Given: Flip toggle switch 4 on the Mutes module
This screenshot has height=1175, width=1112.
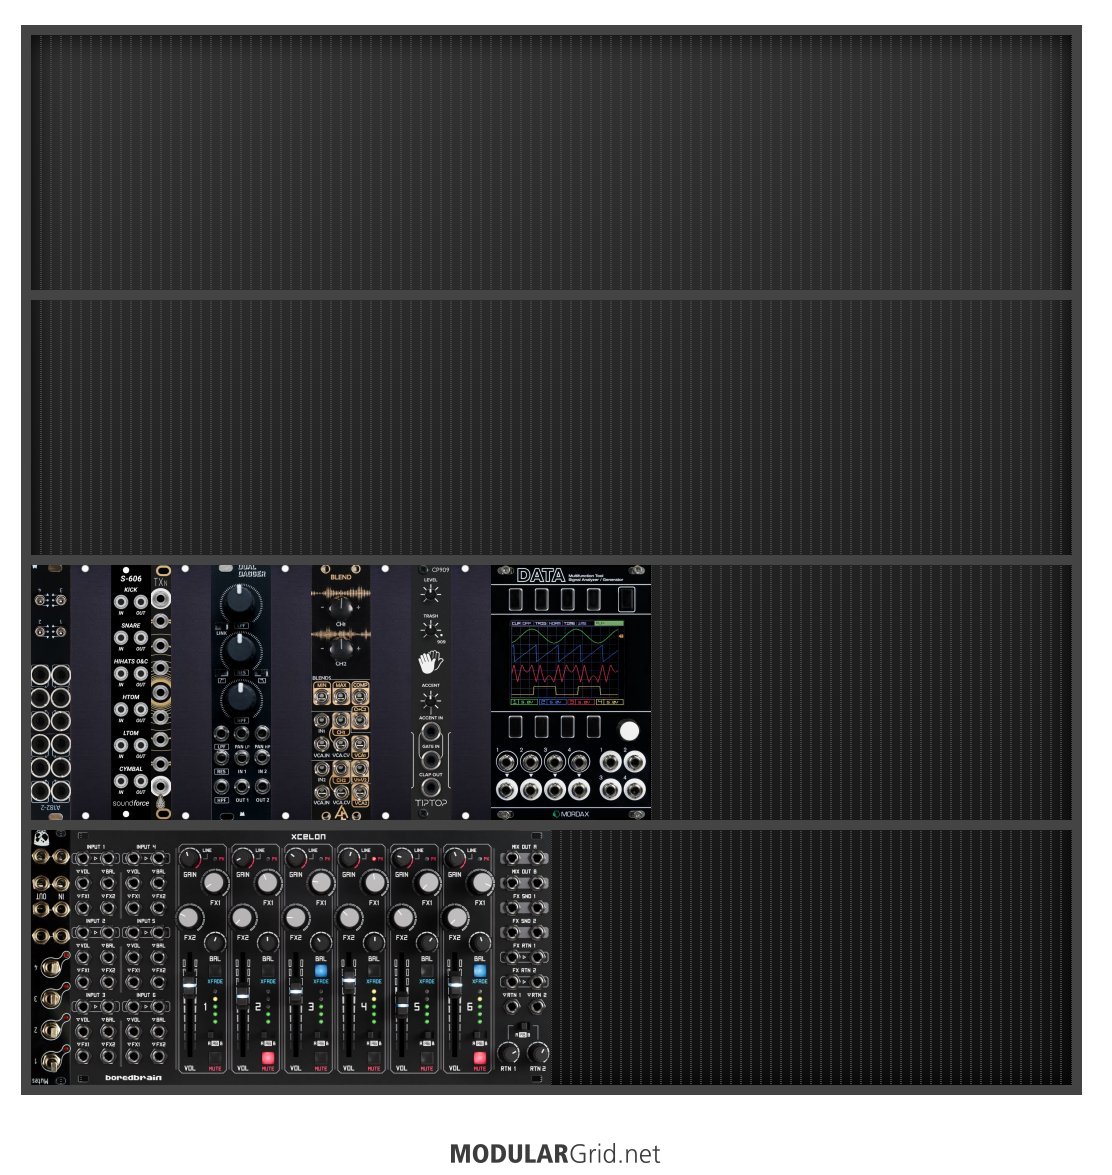Looking at the screenshot, I should (51, 967).
